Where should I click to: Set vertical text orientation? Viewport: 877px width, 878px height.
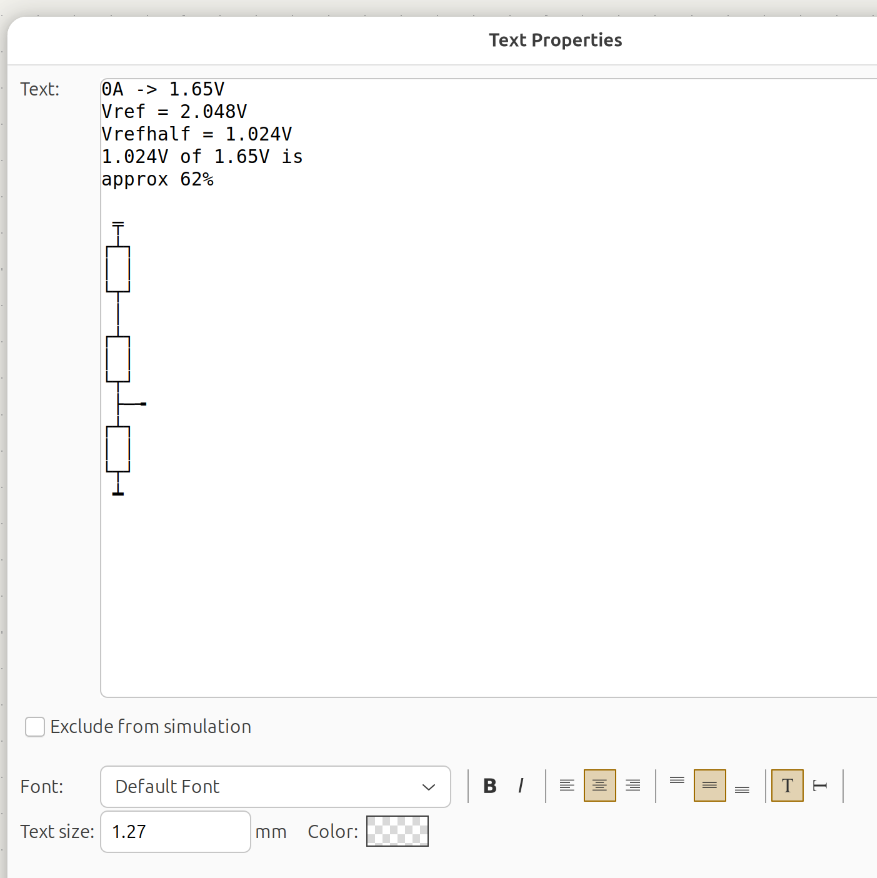click(820, 786)
